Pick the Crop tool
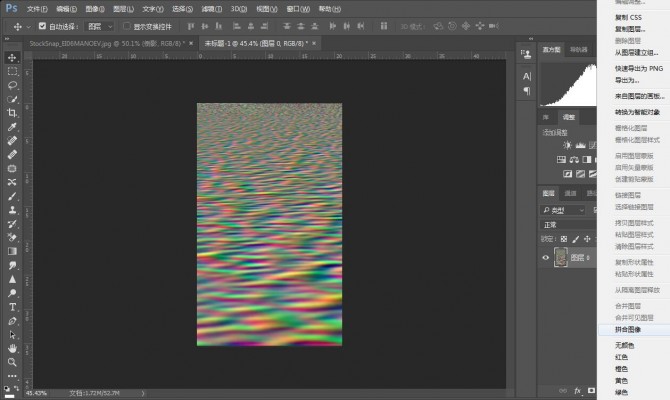 pyautogui.click(x=12, y=113)
